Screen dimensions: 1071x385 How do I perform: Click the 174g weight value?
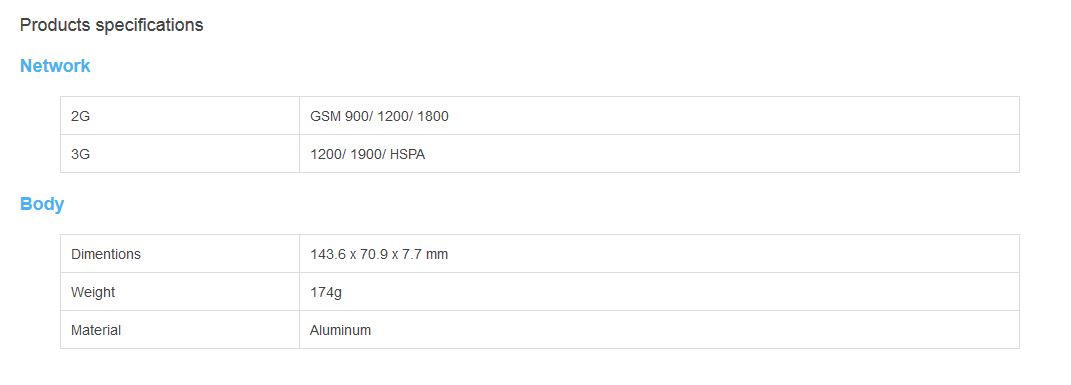click(x=326, y=292)
